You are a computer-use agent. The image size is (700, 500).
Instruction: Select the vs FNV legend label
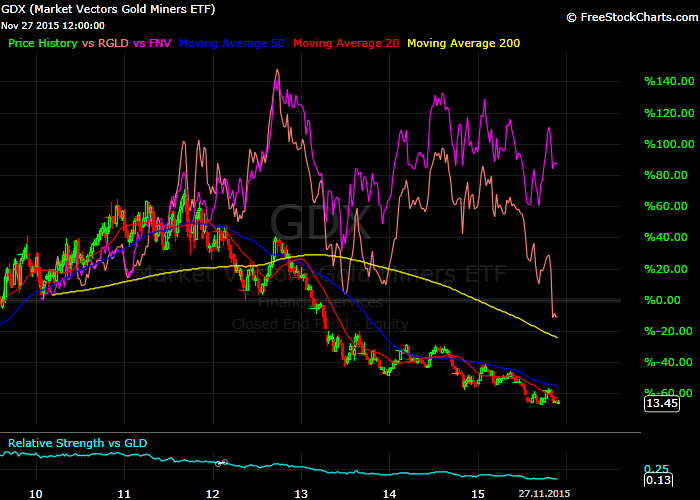pos(152,43)
